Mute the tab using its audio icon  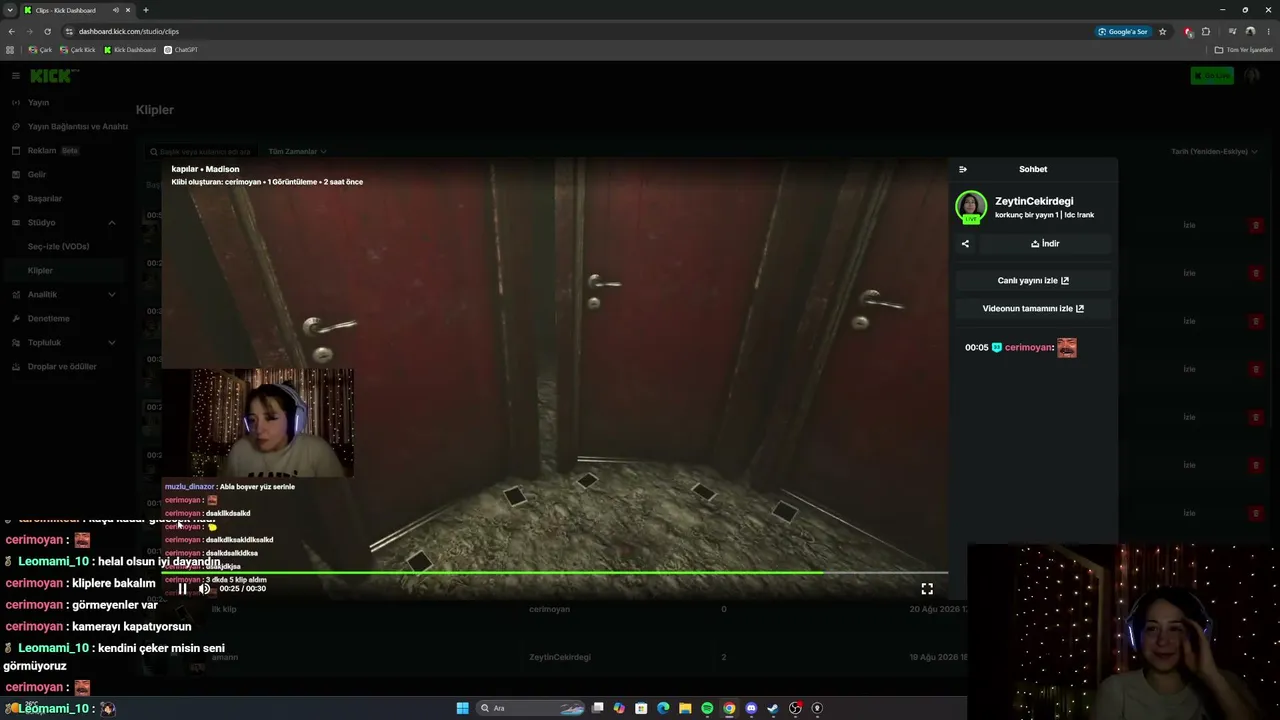(116, 10)
